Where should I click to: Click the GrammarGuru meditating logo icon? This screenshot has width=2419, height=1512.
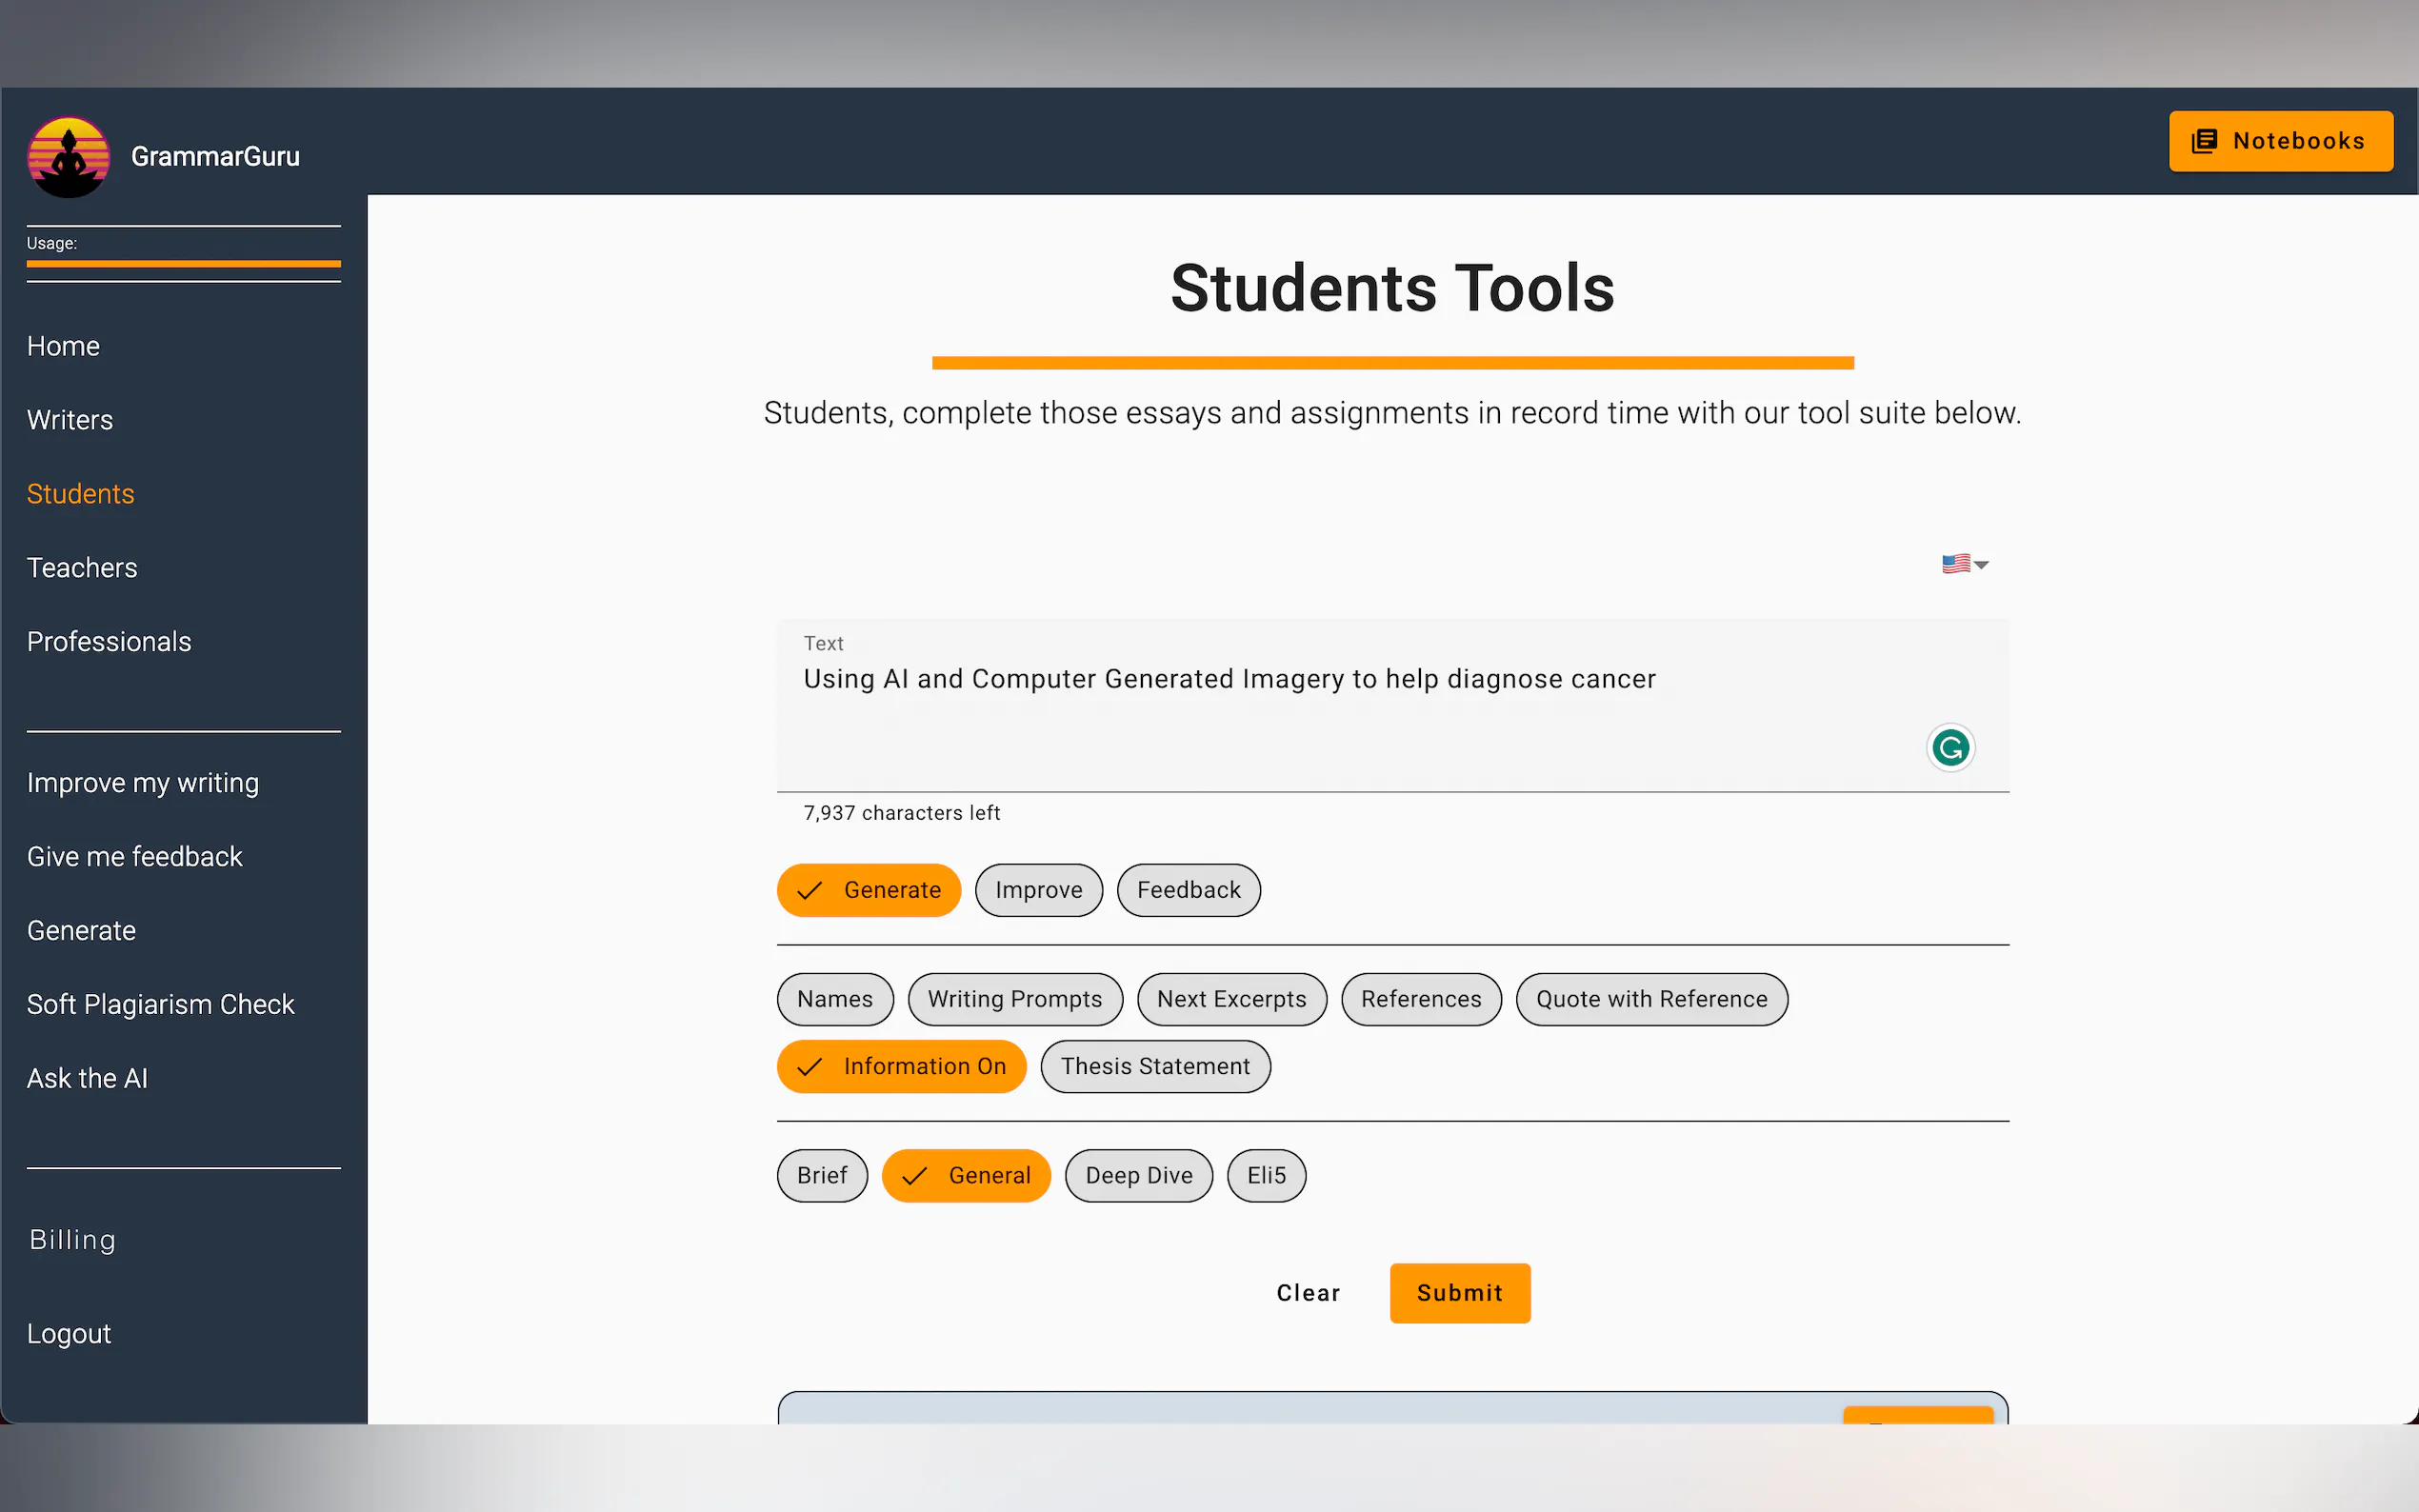pos(68,157)
